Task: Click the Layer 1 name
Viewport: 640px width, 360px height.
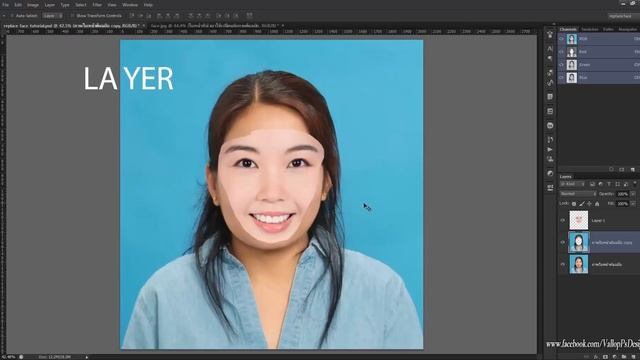Action: 598,220
